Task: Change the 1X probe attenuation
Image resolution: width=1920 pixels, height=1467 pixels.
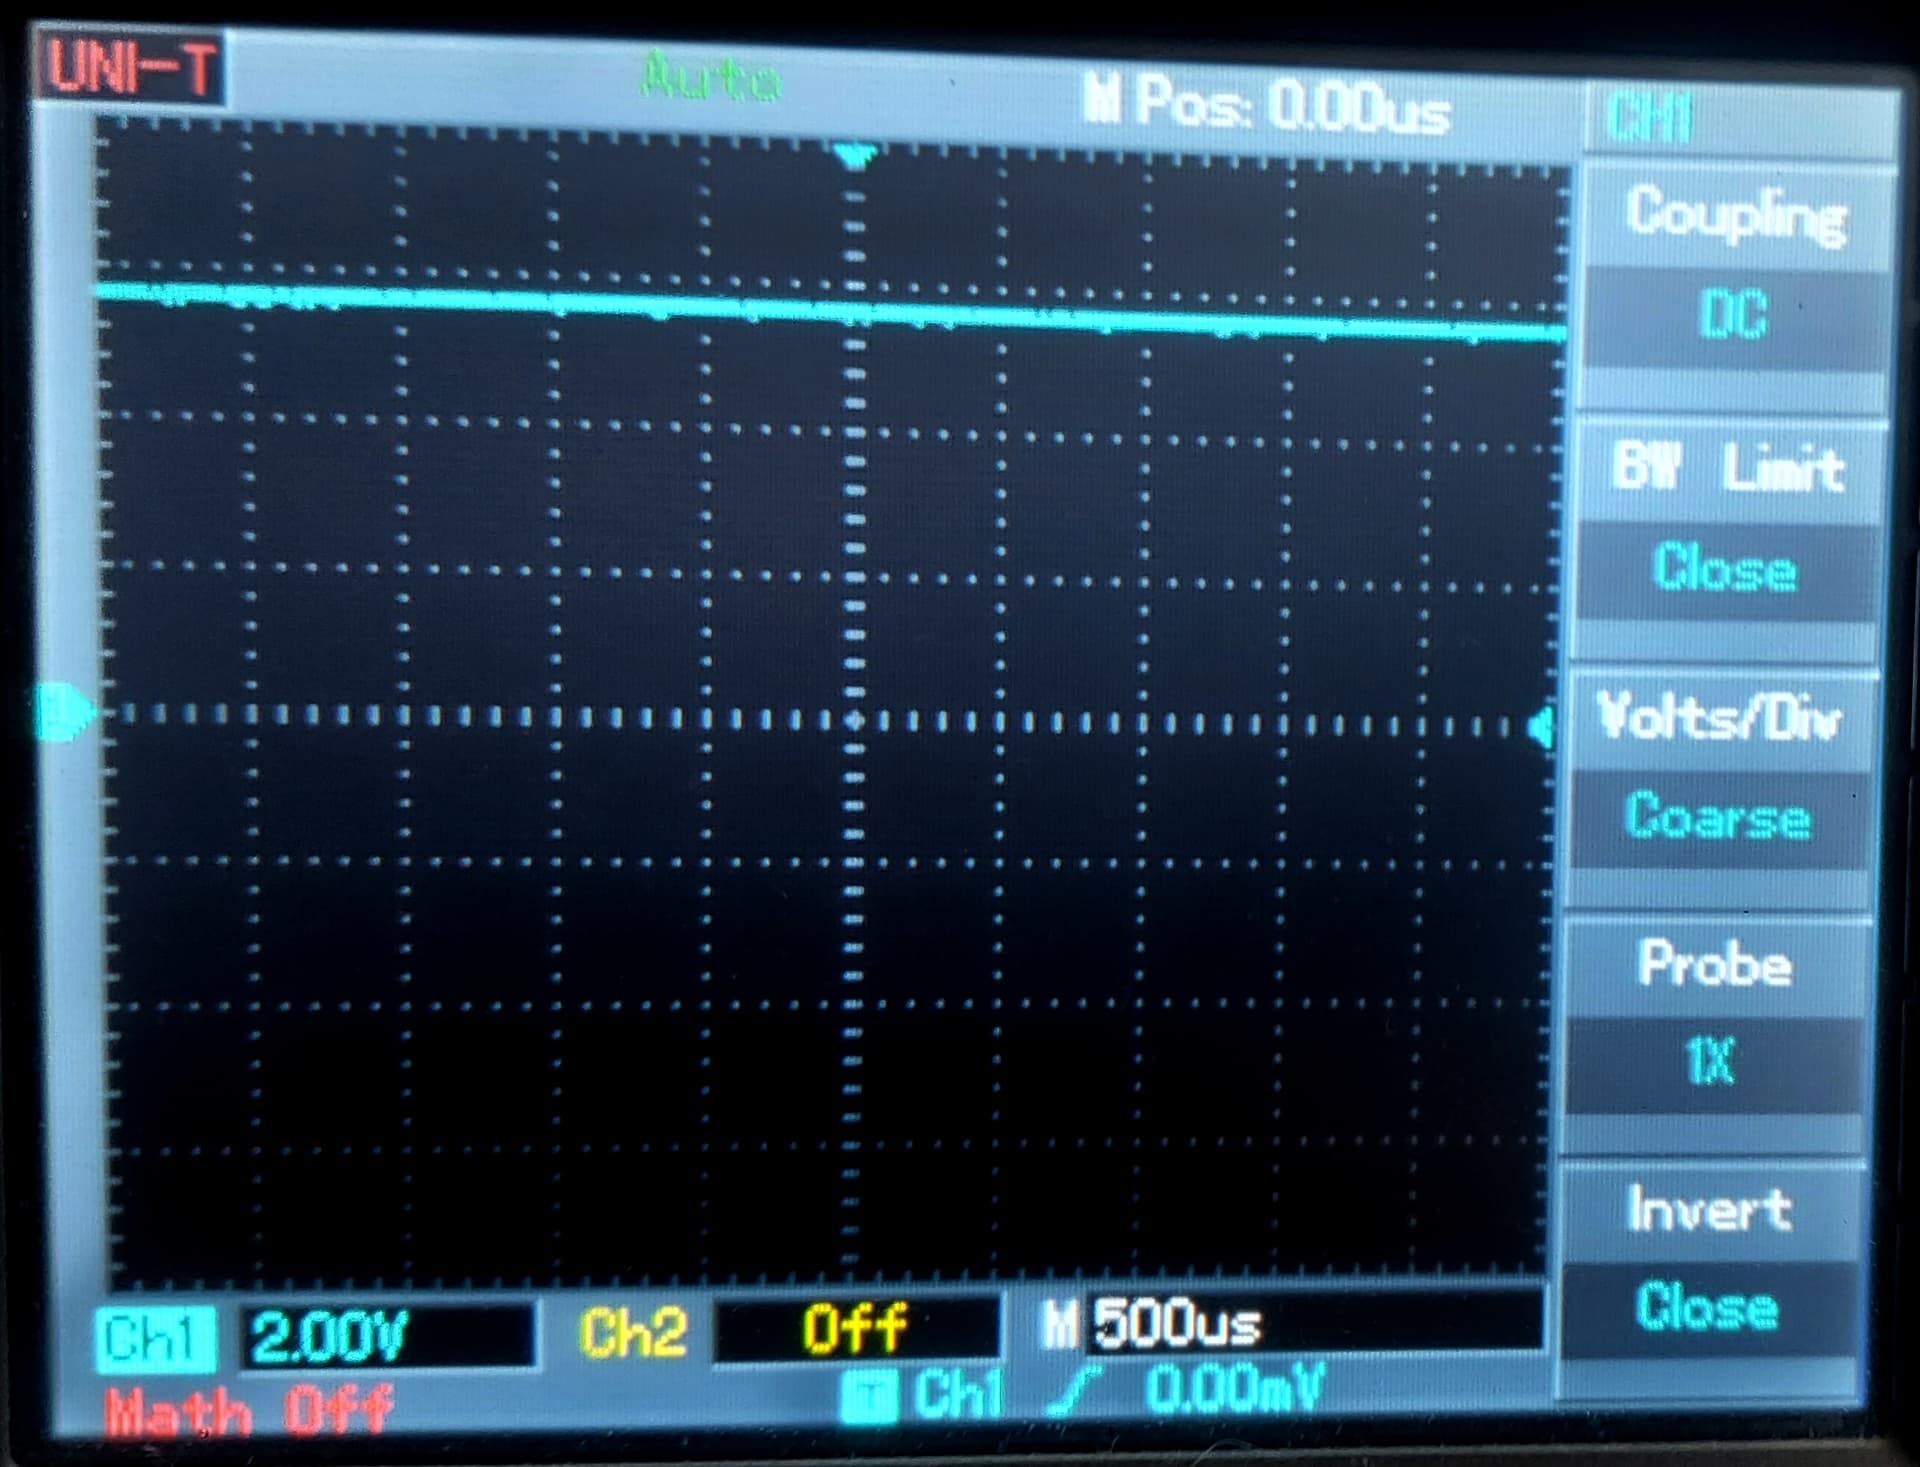Action: click(1711, 1062)
